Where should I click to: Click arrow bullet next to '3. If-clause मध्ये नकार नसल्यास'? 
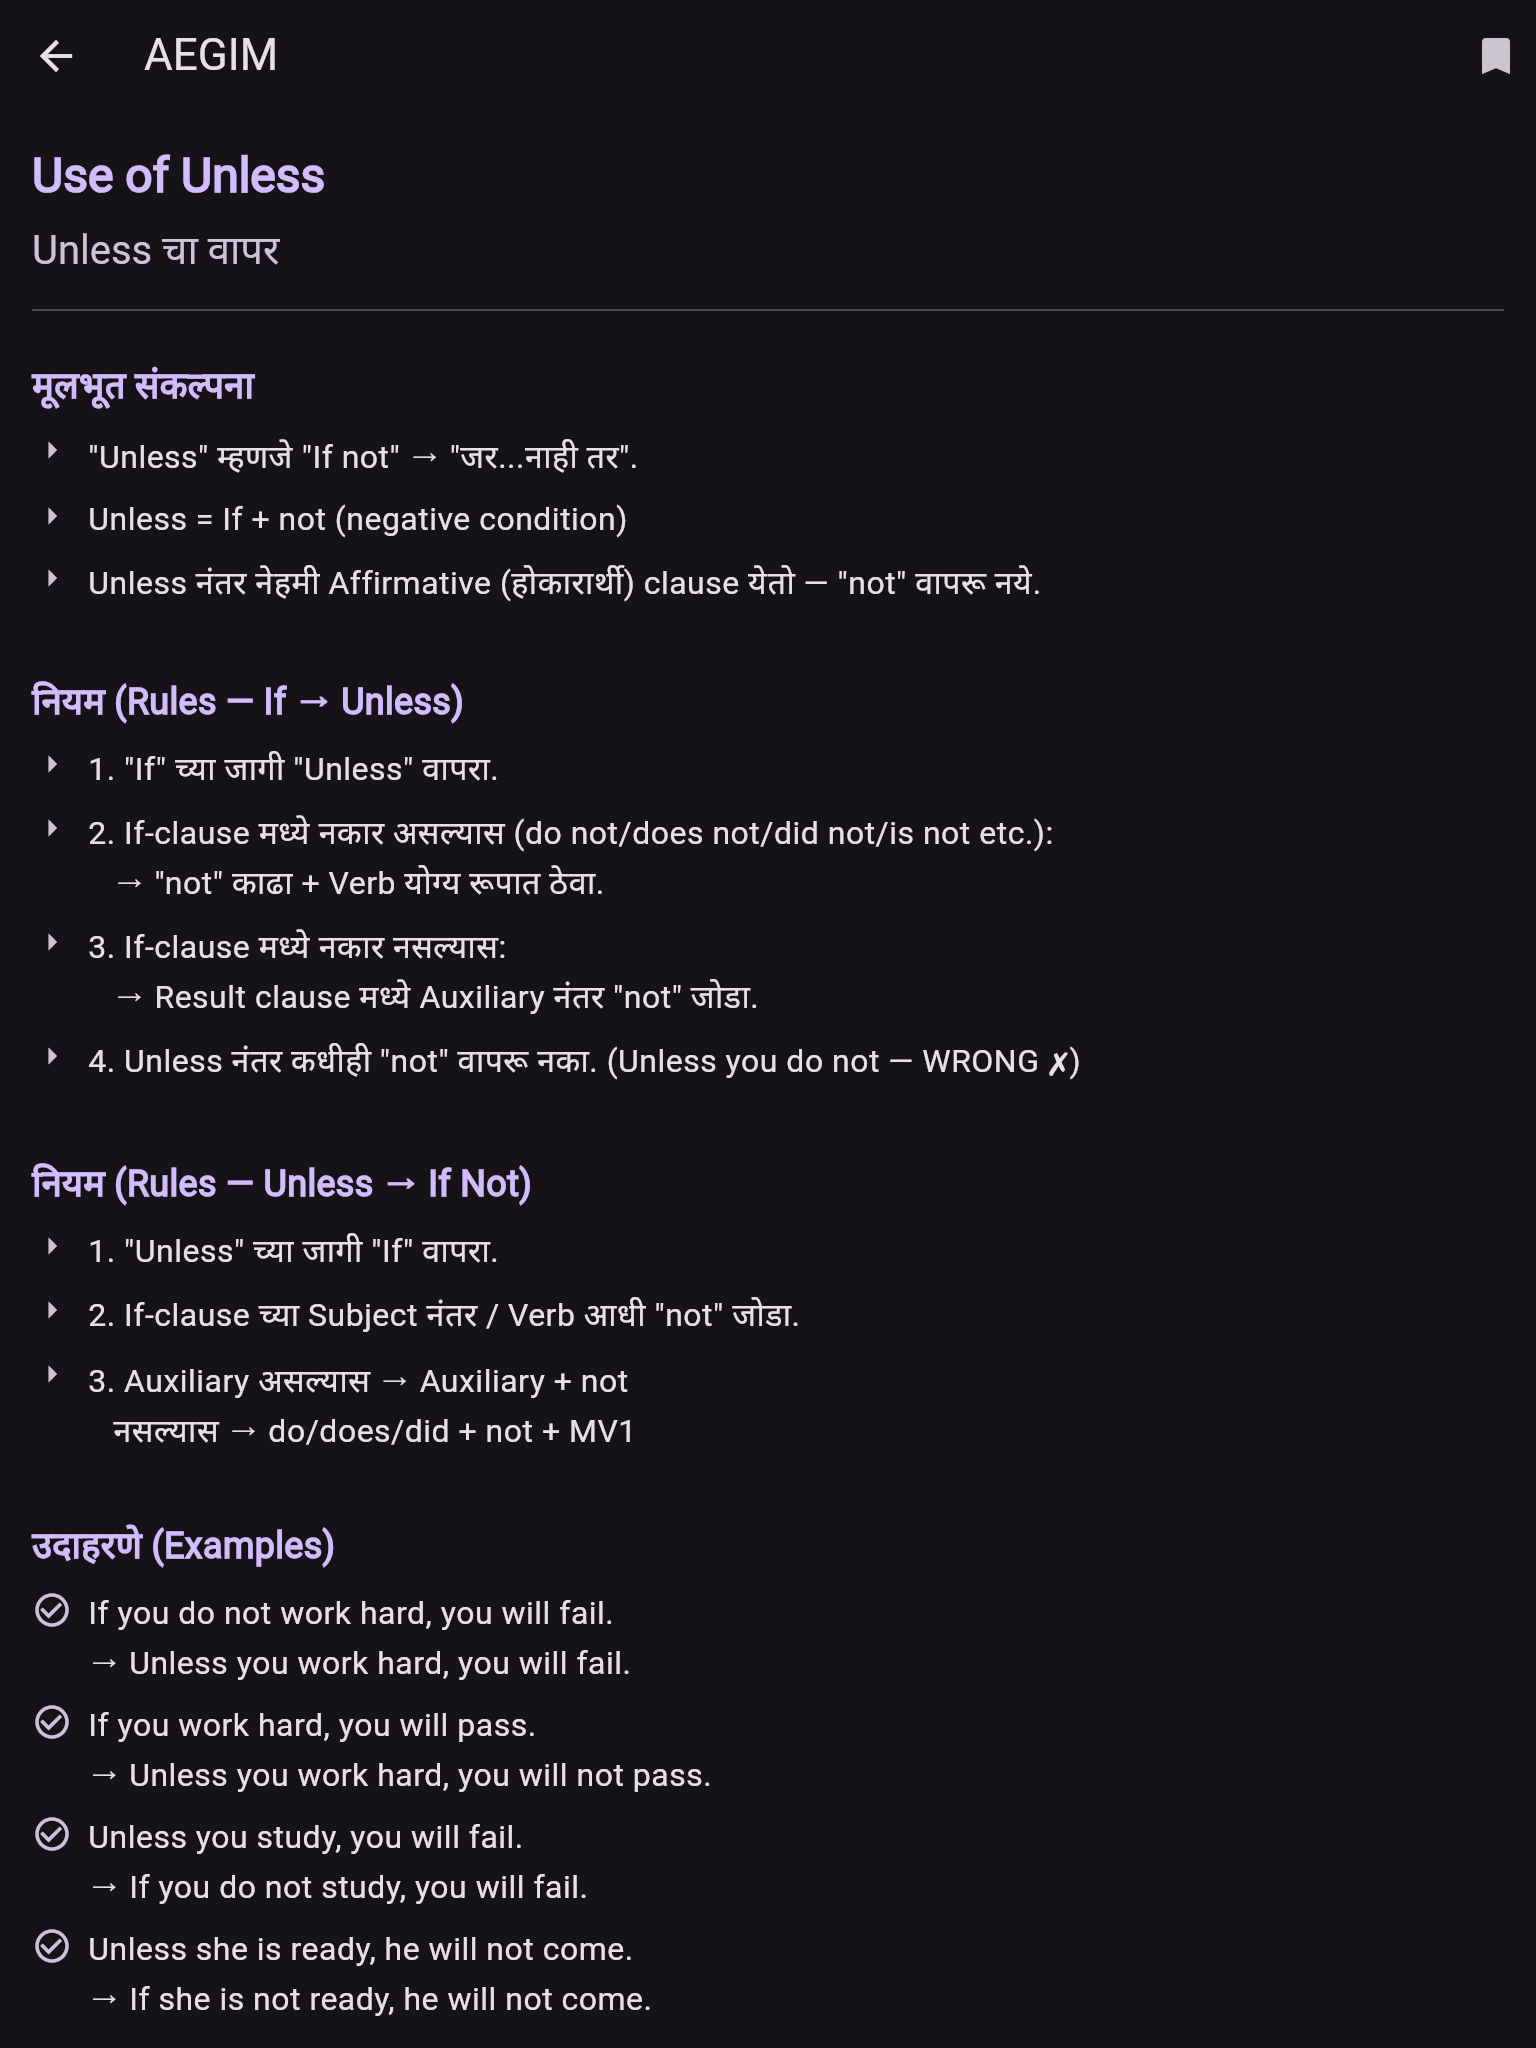[x=52, y=943]
